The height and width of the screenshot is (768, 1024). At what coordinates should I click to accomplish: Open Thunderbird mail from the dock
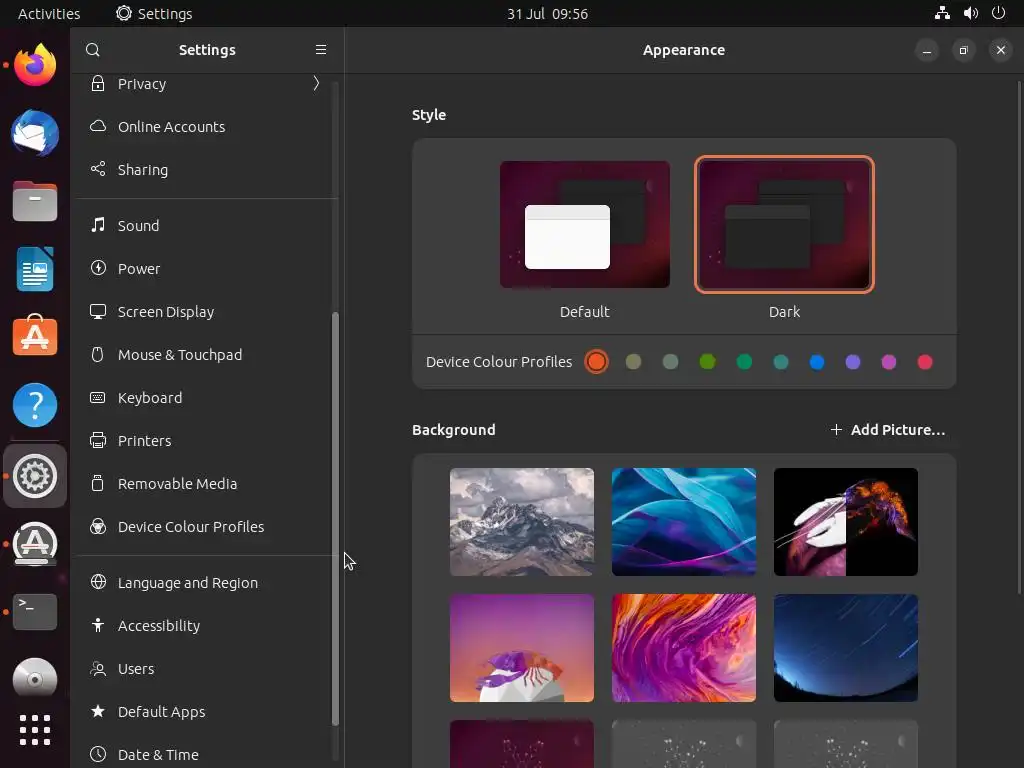click(35, 133)
